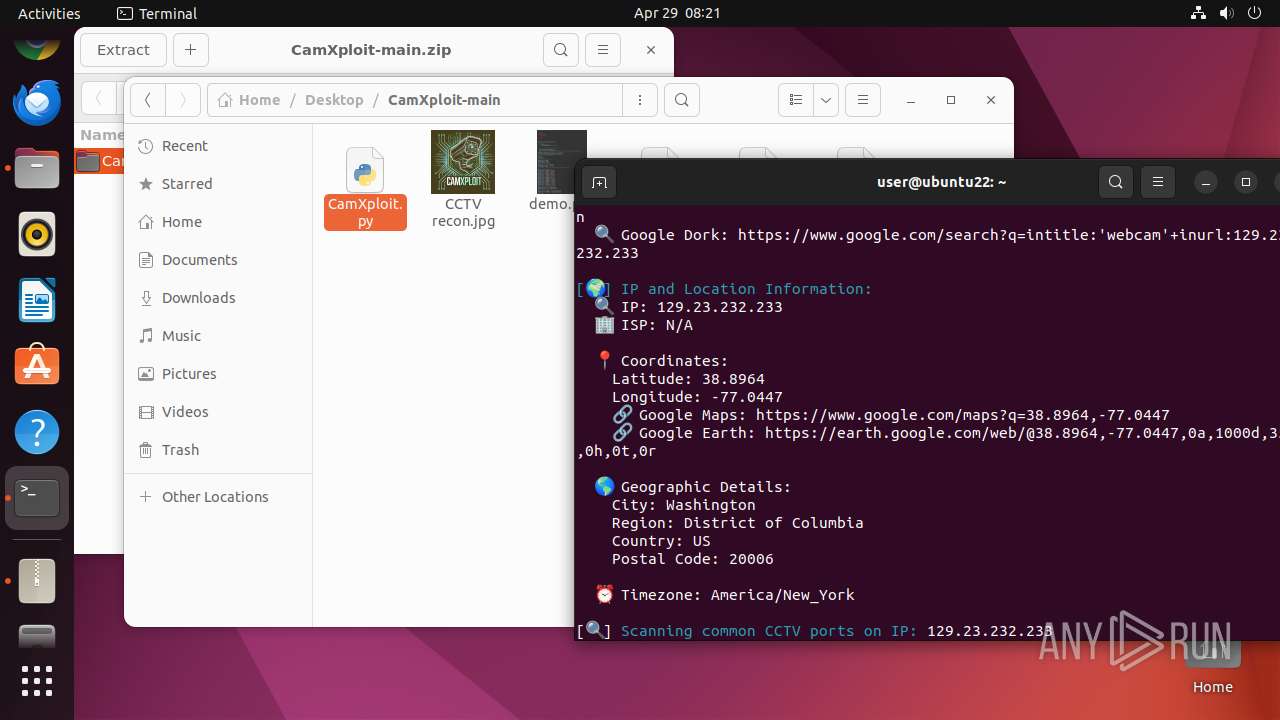Open Recent in sidebar
The height and width of the screenshot is (720, 1280).
click(x=218, y=146)
